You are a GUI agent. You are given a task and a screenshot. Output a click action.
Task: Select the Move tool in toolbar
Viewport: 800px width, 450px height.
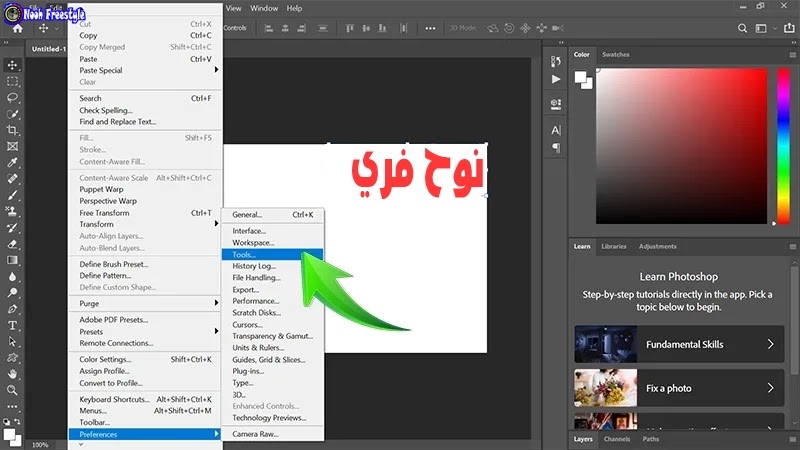pos(12,65)
